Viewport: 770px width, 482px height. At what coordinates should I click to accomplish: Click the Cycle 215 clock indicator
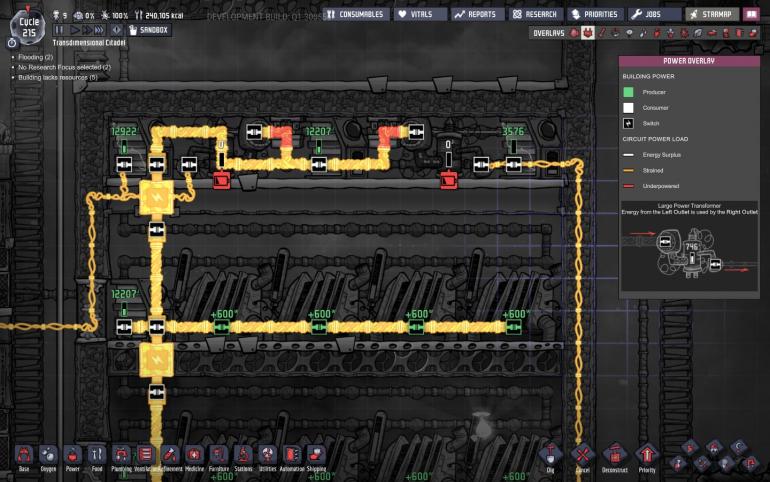27,25
